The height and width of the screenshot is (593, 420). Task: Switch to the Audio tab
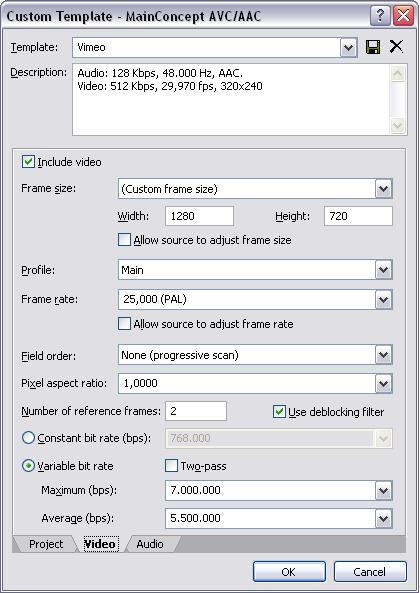[150, 544]
